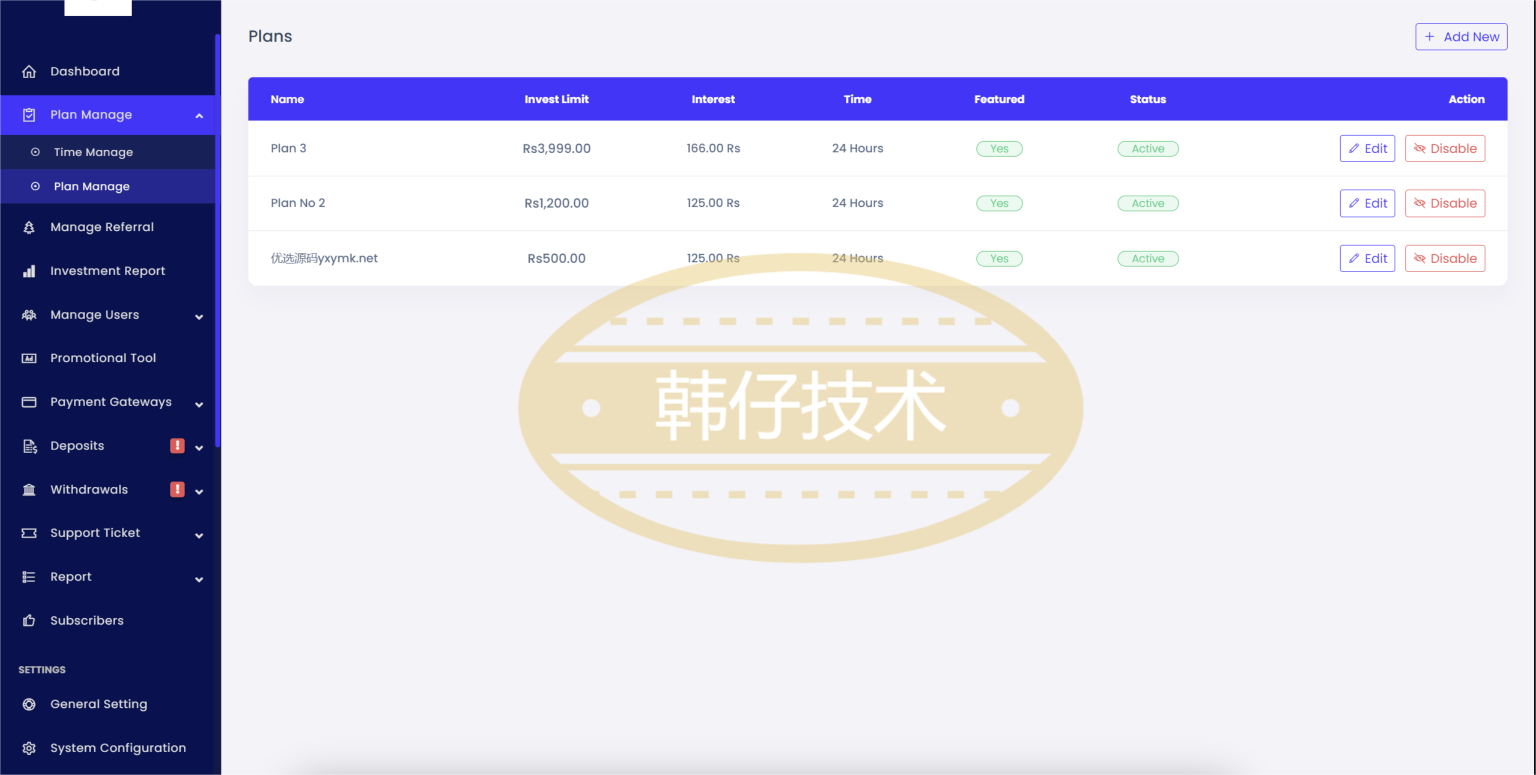Viewport: 1536px width, 775px height.
Task: Click the Rs3,999.00 invest limit value
Action: tap(557, 148)
